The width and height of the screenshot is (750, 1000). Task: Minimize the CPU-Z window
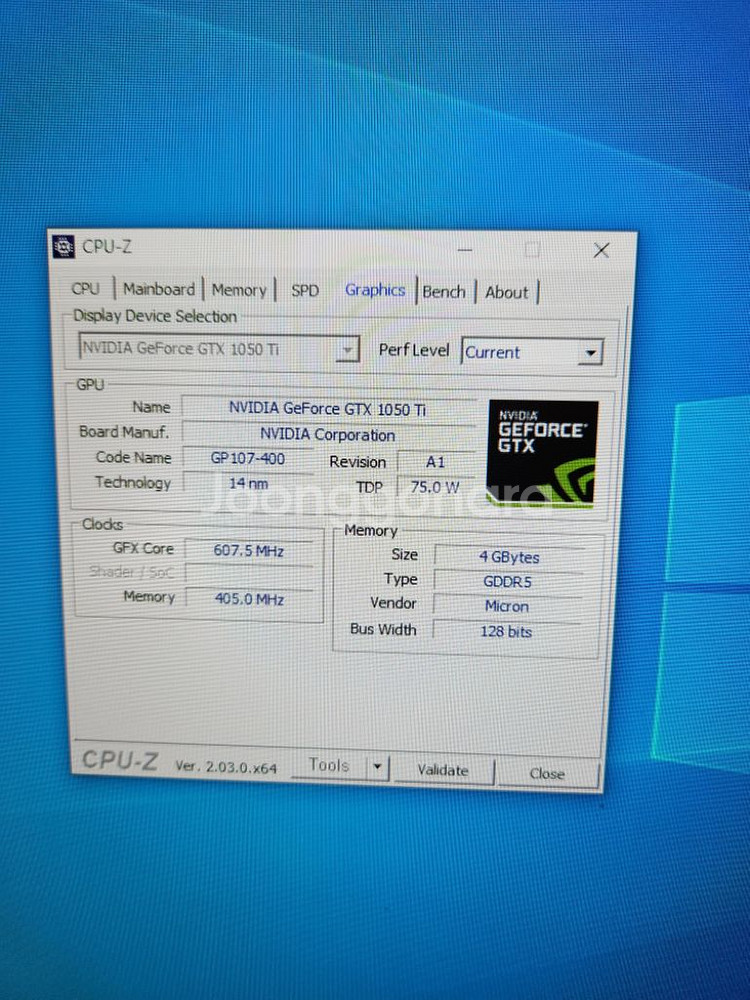pos(465,249)
